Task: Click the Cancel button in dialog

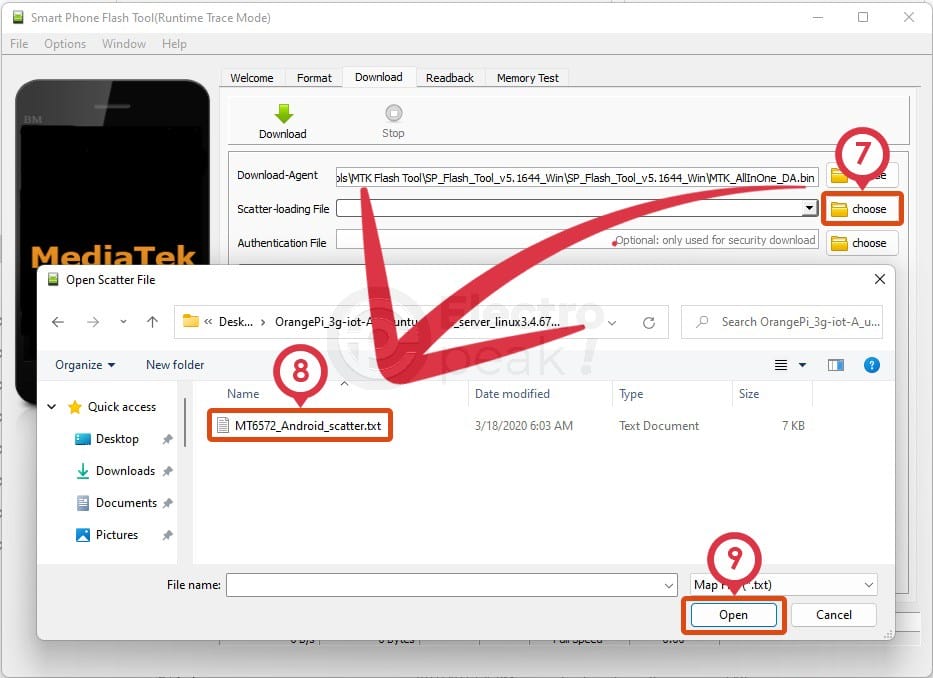Action: 832,615
